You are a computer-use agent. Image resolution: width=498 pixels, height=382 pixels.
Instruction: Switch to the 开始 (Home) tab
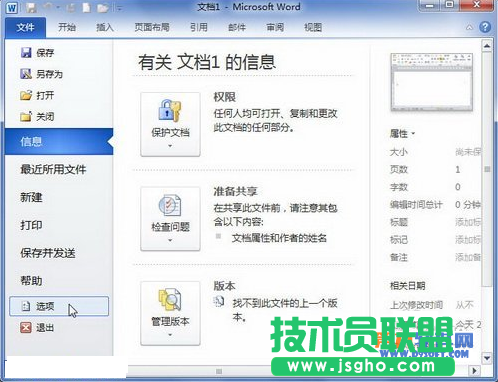pyautogui.click(x=67, y=27)
